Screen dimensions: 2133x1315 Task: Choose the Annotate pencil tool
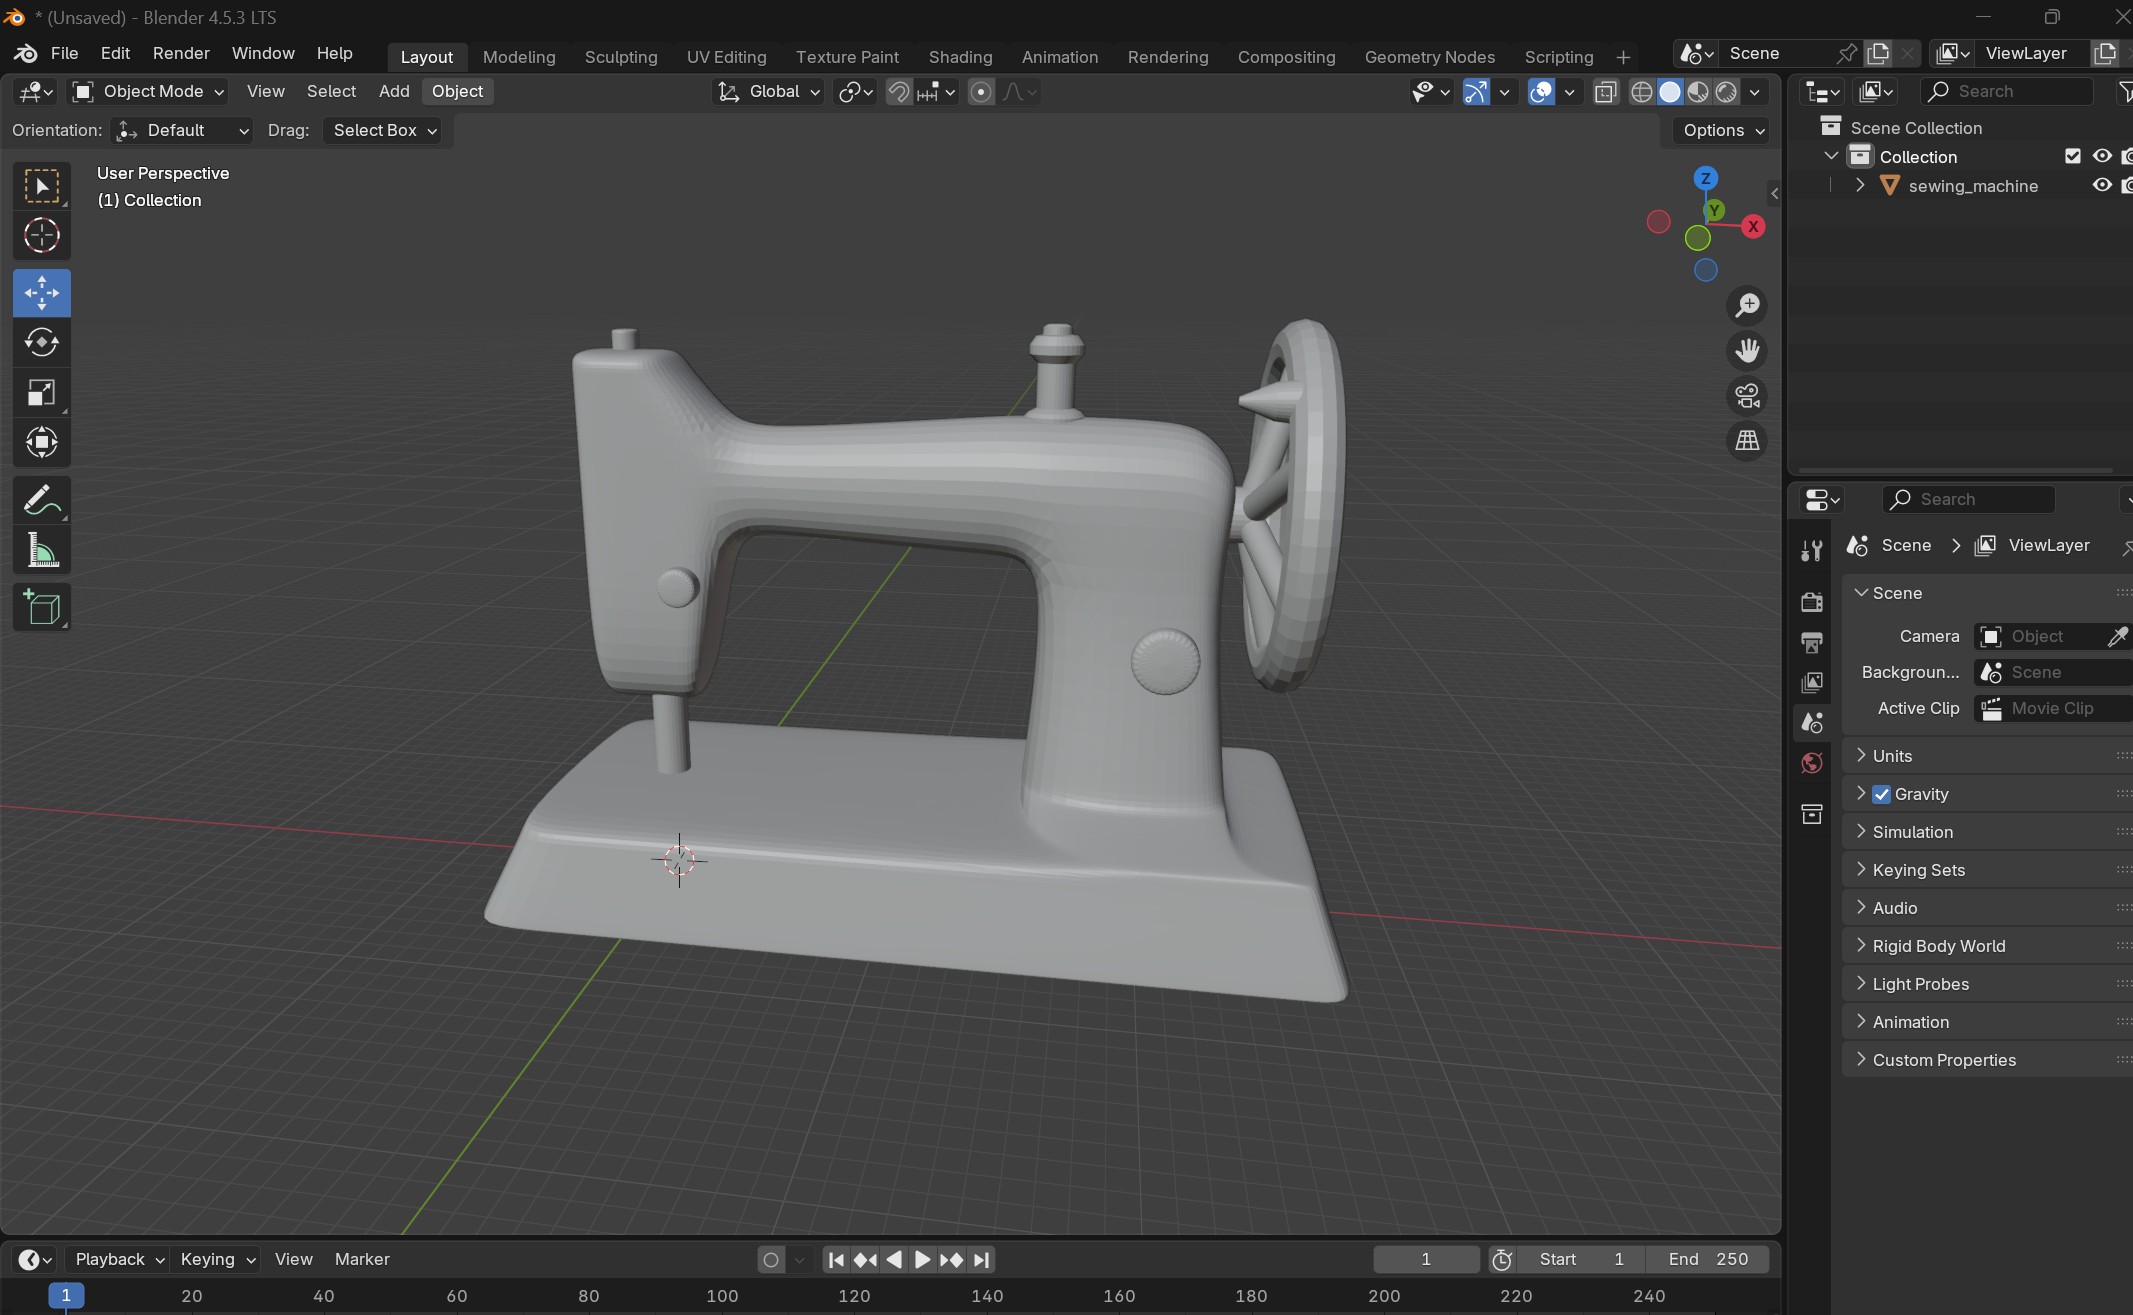(x=41, y=501)
